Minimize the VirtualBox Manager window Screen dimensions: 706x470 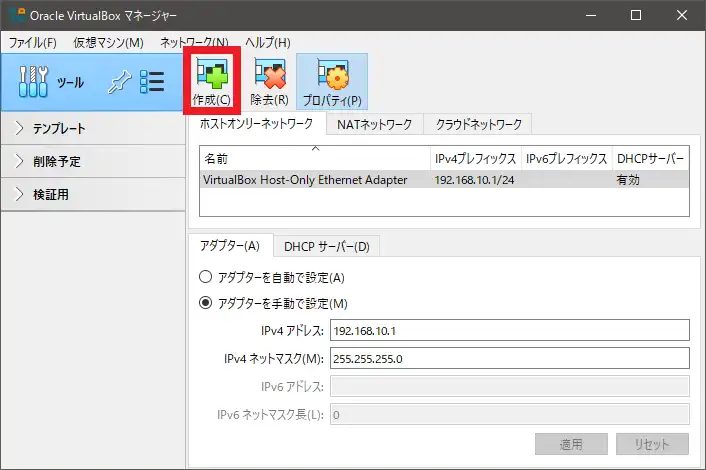tap(591, 15)
